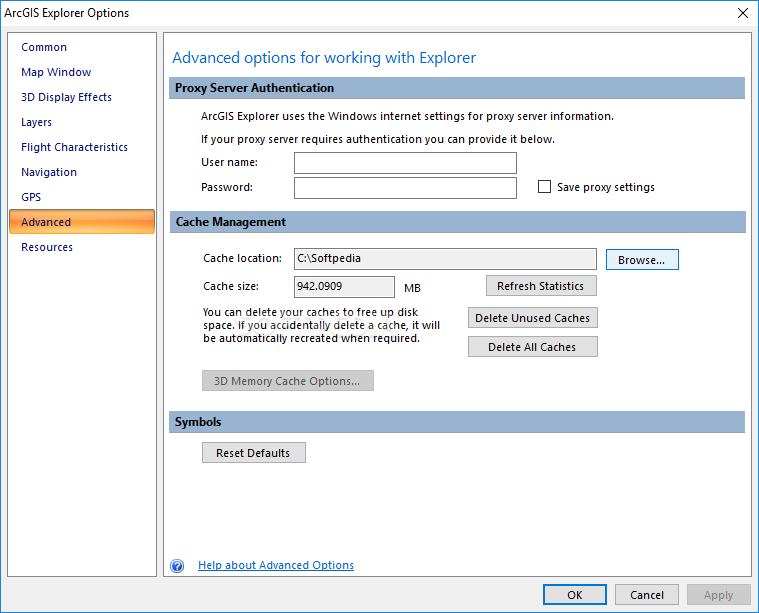
Task: Select 3D Display Effects in sidebar
Action: click(x=66, y=97)
